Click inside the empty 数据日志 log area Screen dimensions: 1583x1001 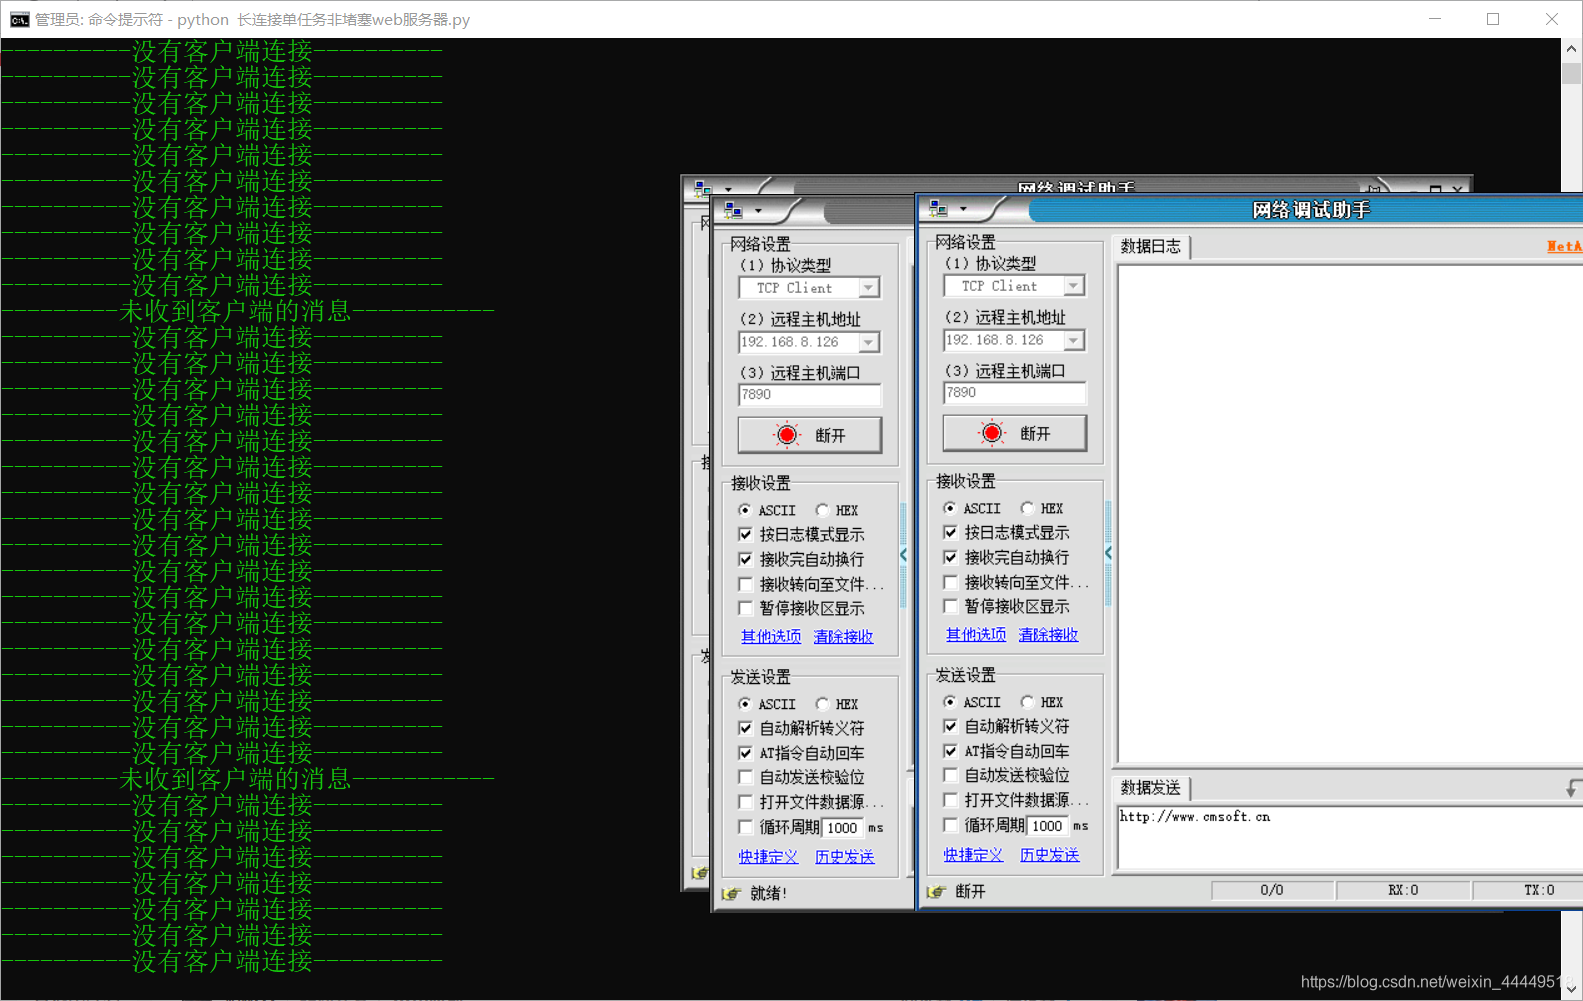pyautogui.click(x=1349, y=514)
